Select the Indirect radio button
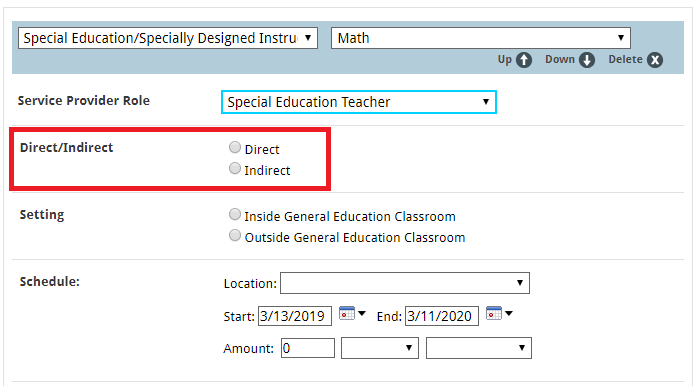The image size is (700, 386). 235,168
